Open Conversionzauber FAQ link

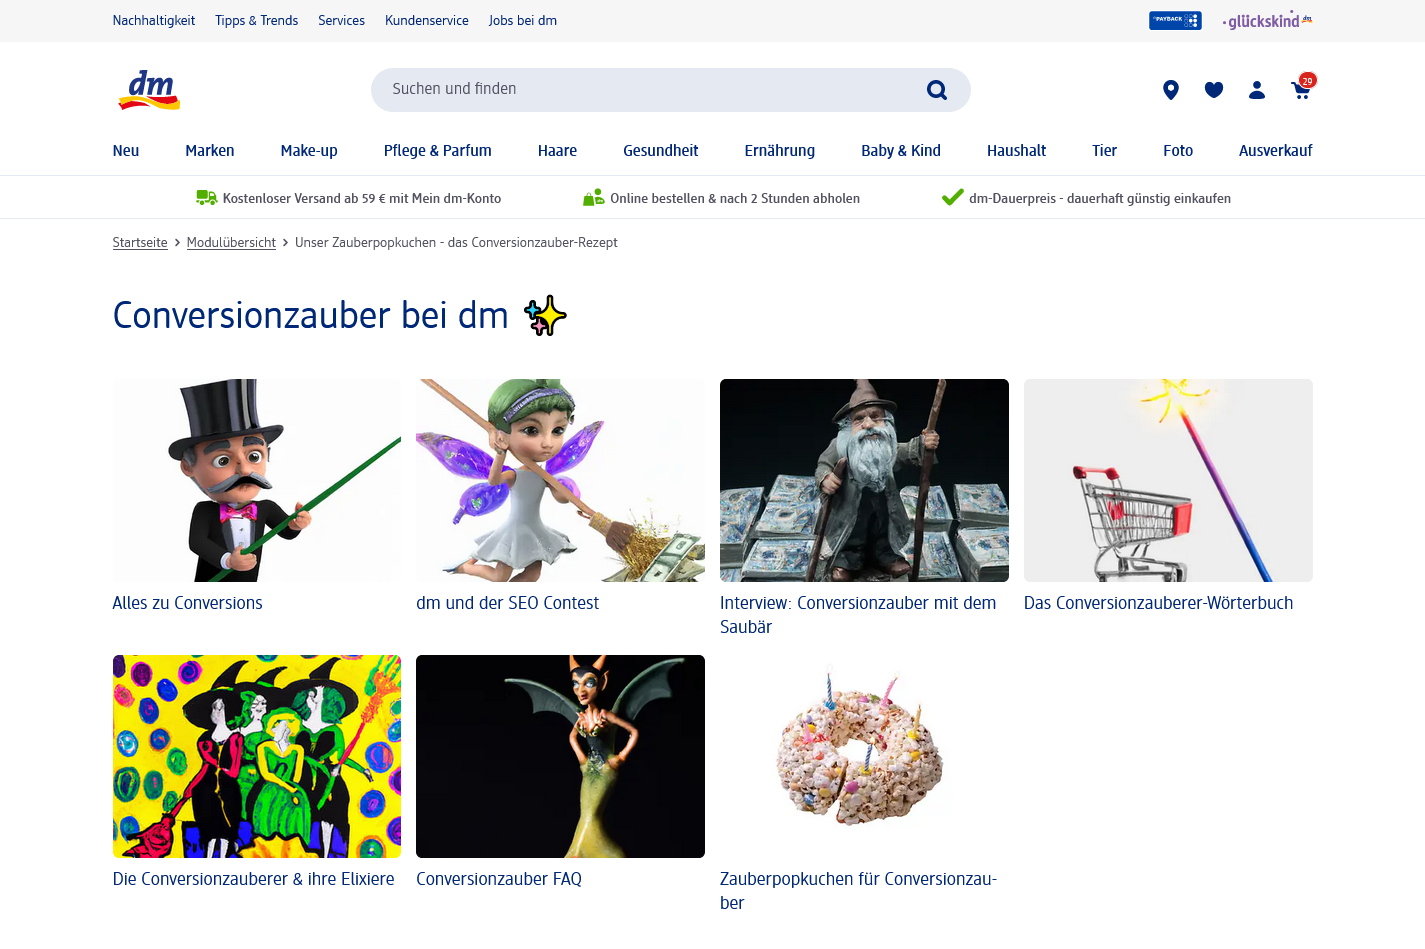point(499,879)
